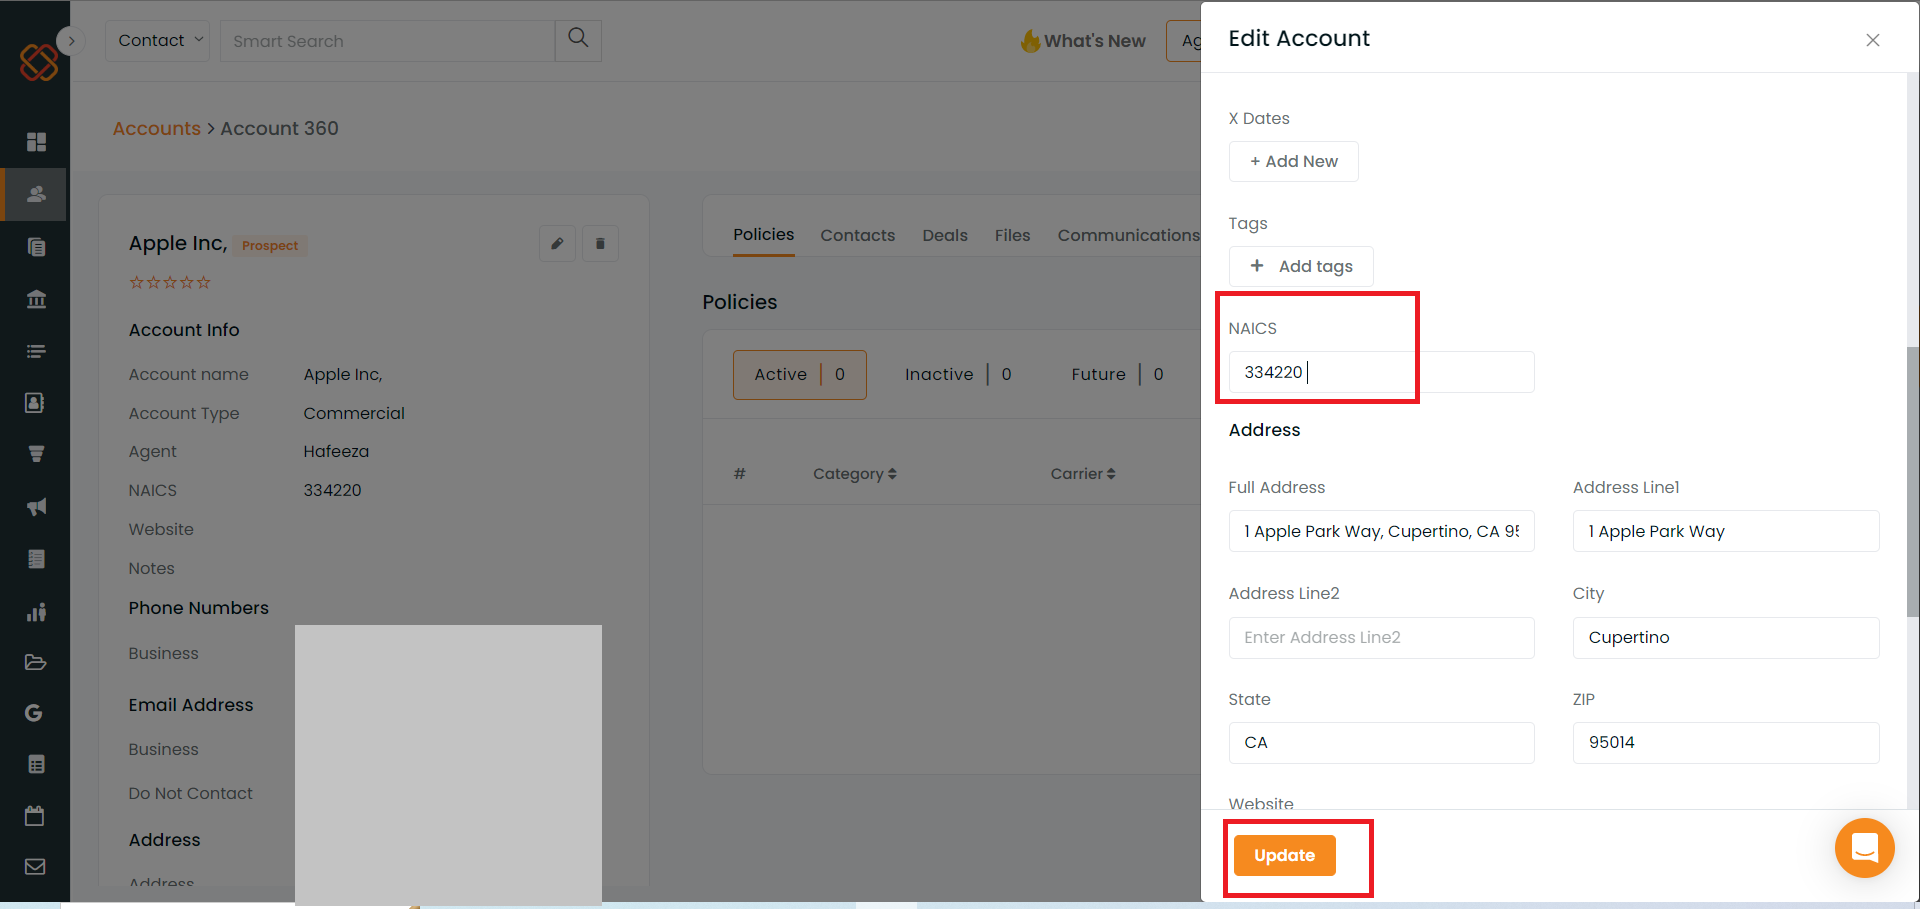Open the envelope mail icon in sidebar
Viewport: 1920px width, 909px height.
point(35,867)
